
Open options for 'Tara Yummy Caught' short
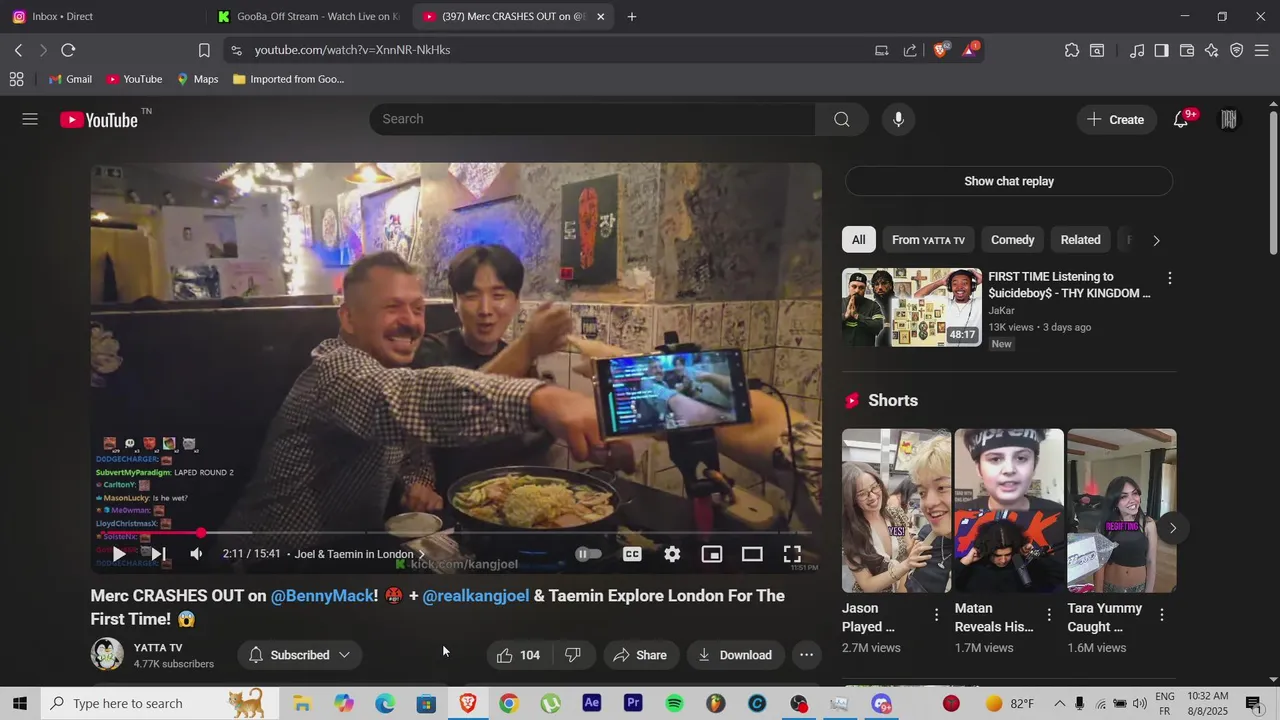(x=1162, y=615)
